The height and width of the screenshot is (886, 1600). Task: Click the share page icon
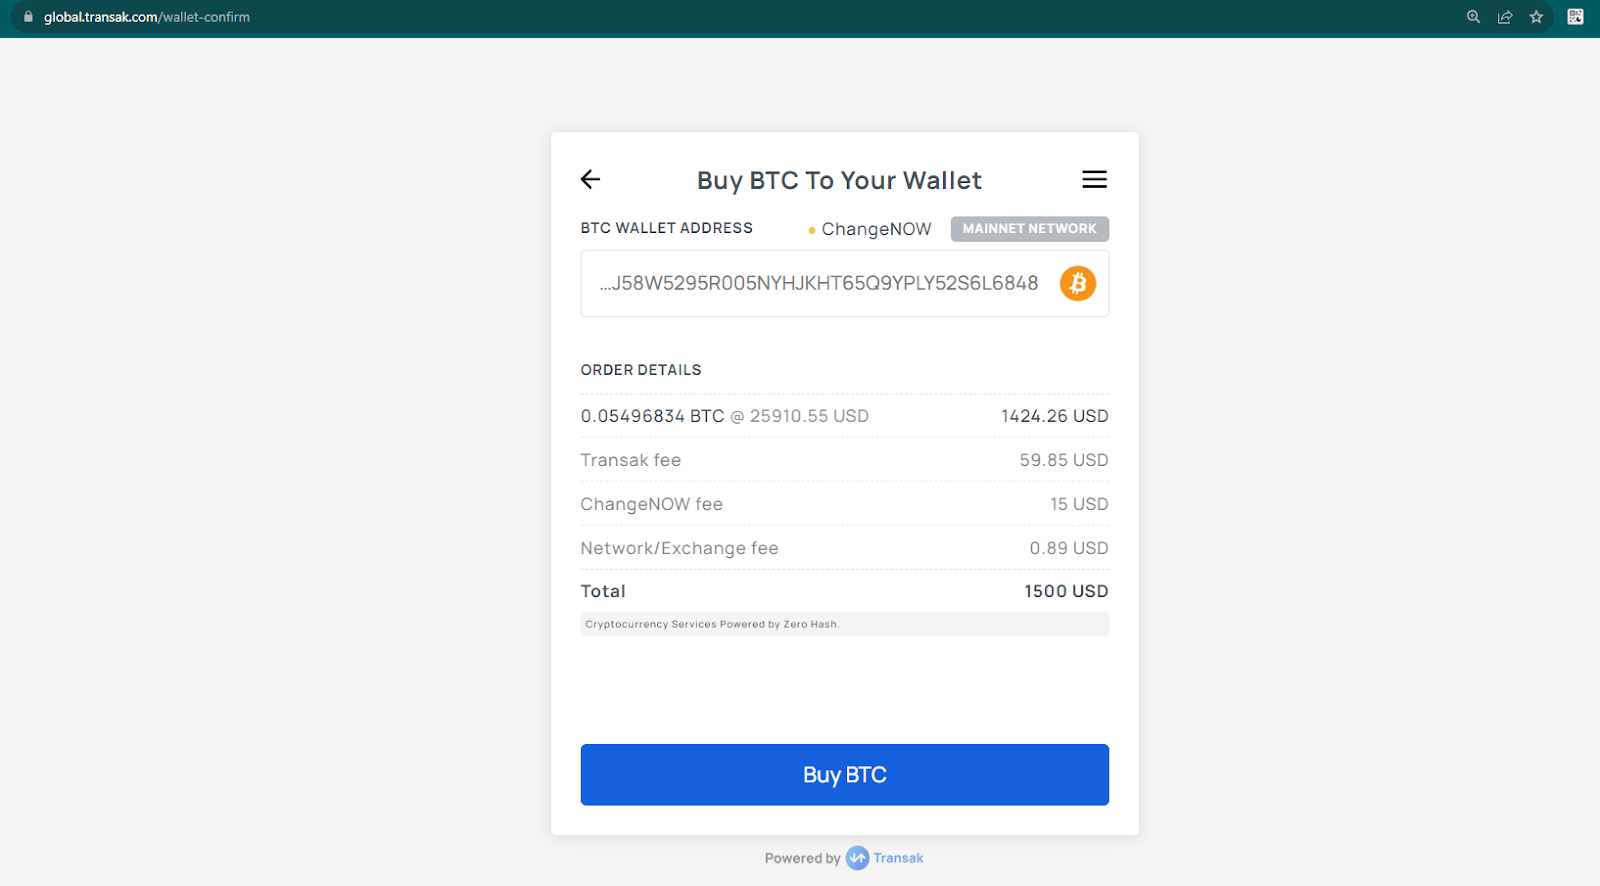(1504, 17)
